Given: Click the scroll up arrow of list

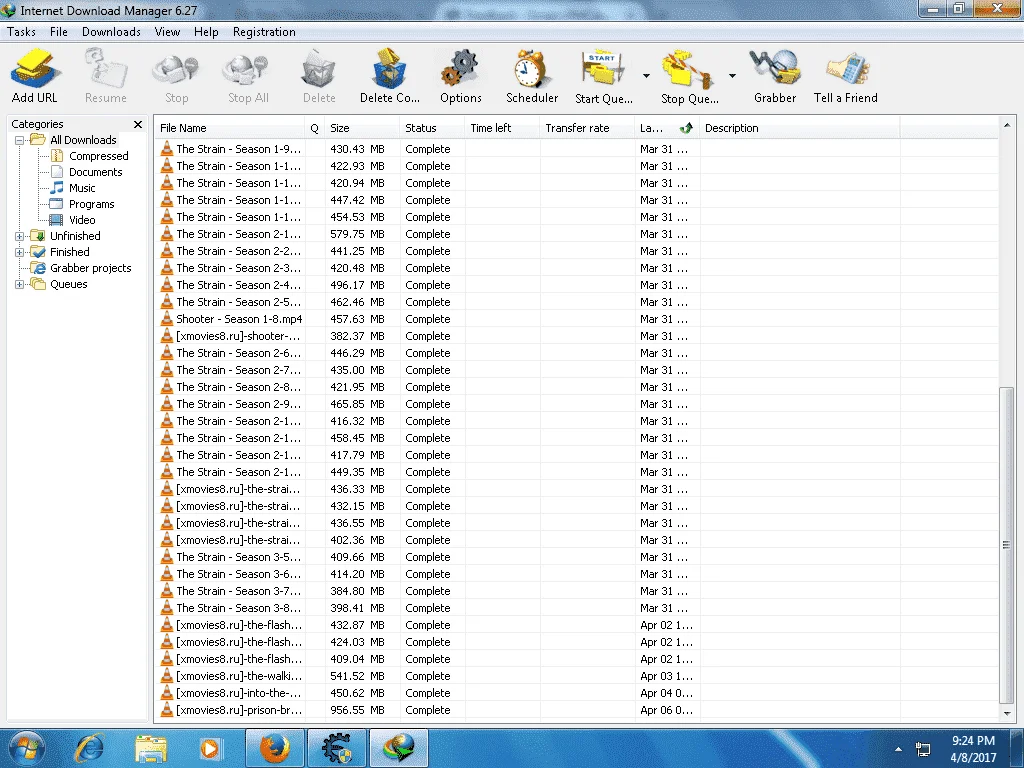Looking at the screenshot, I should [1006, 125].
